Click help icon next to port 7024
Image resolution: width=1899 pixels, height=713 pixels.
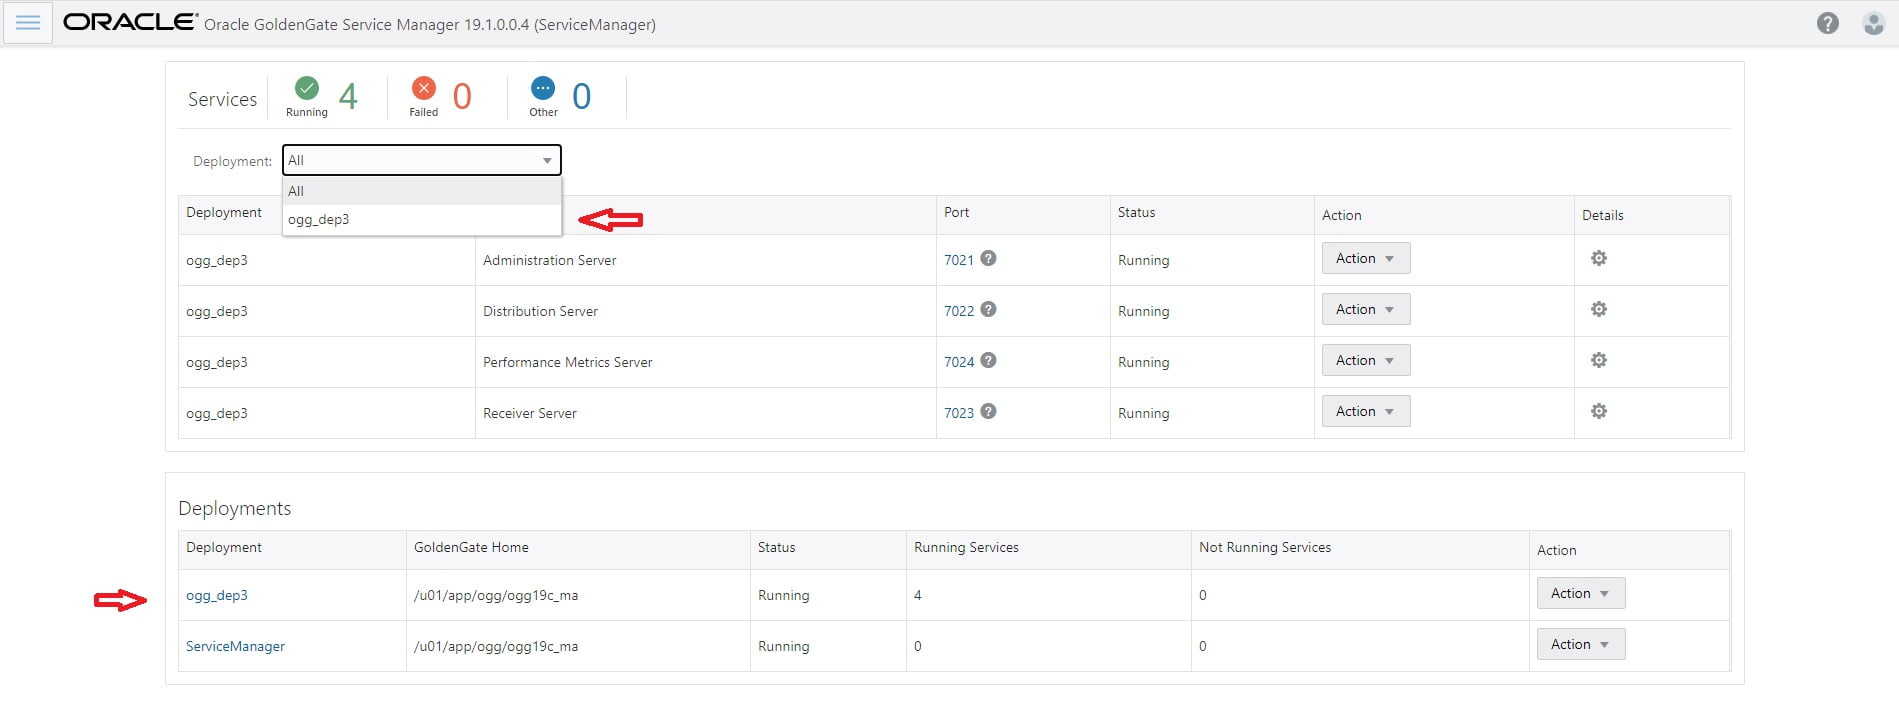coord(988,360)
